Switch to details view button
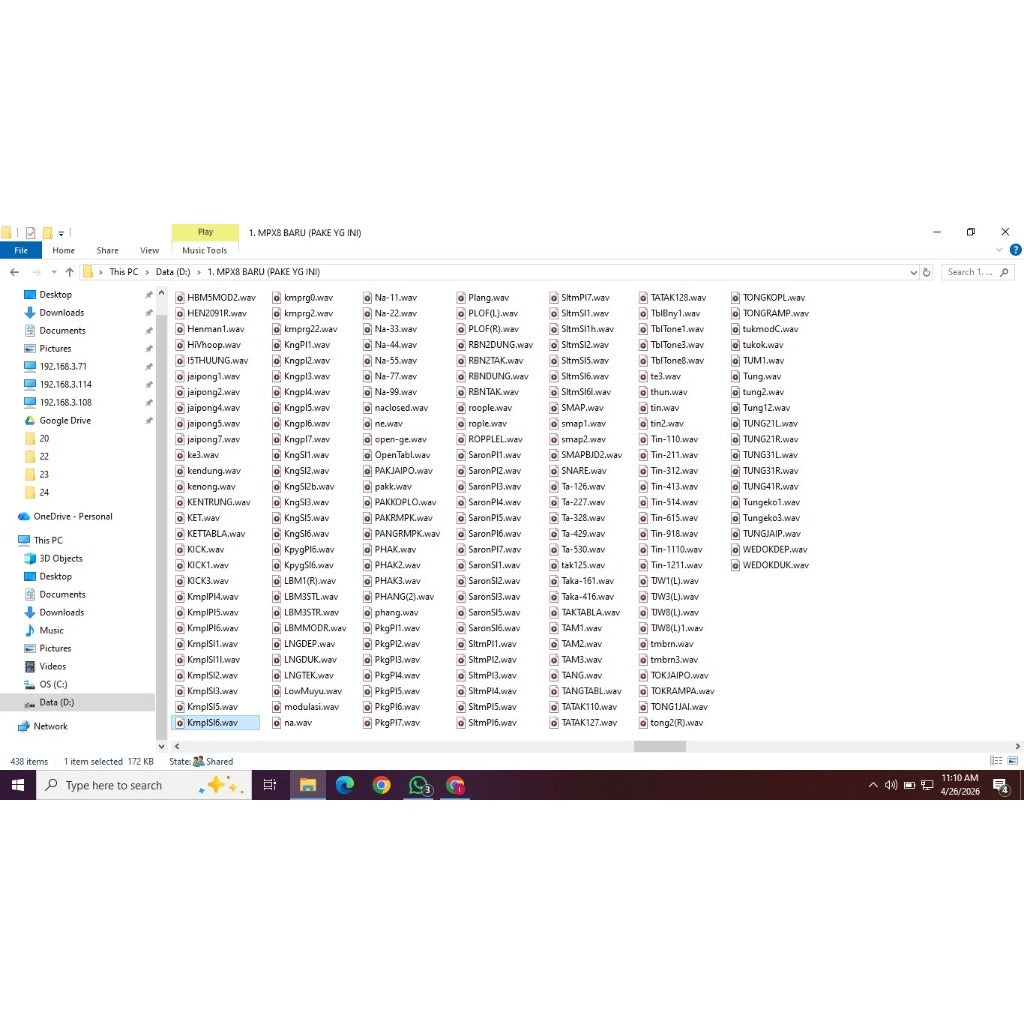This screenshot has width=1024, height=1024. coord(996,761)
